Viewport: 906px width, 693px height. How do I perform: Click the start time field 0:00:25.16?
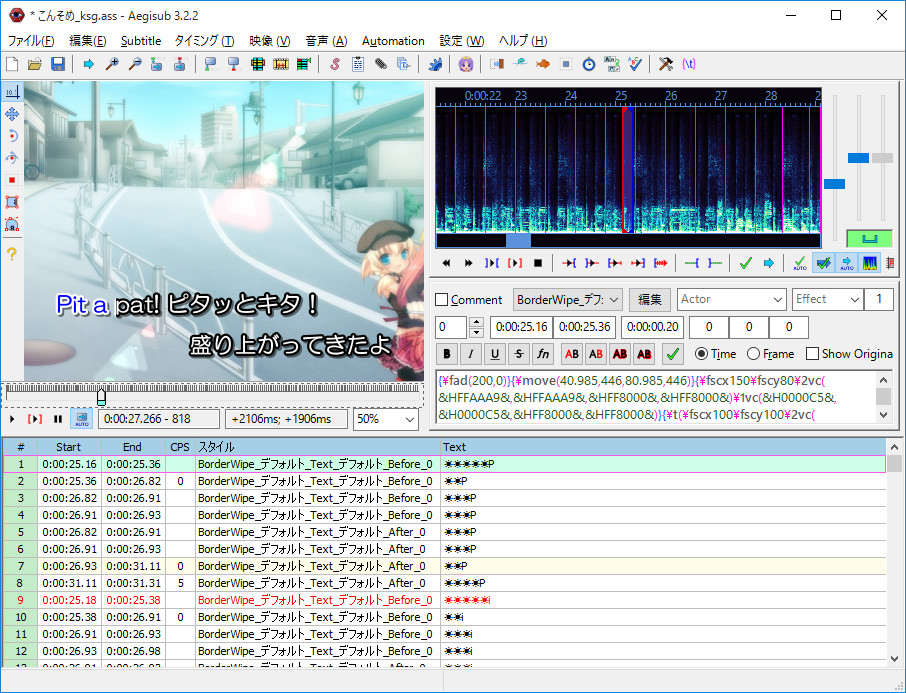pos(521,327)
